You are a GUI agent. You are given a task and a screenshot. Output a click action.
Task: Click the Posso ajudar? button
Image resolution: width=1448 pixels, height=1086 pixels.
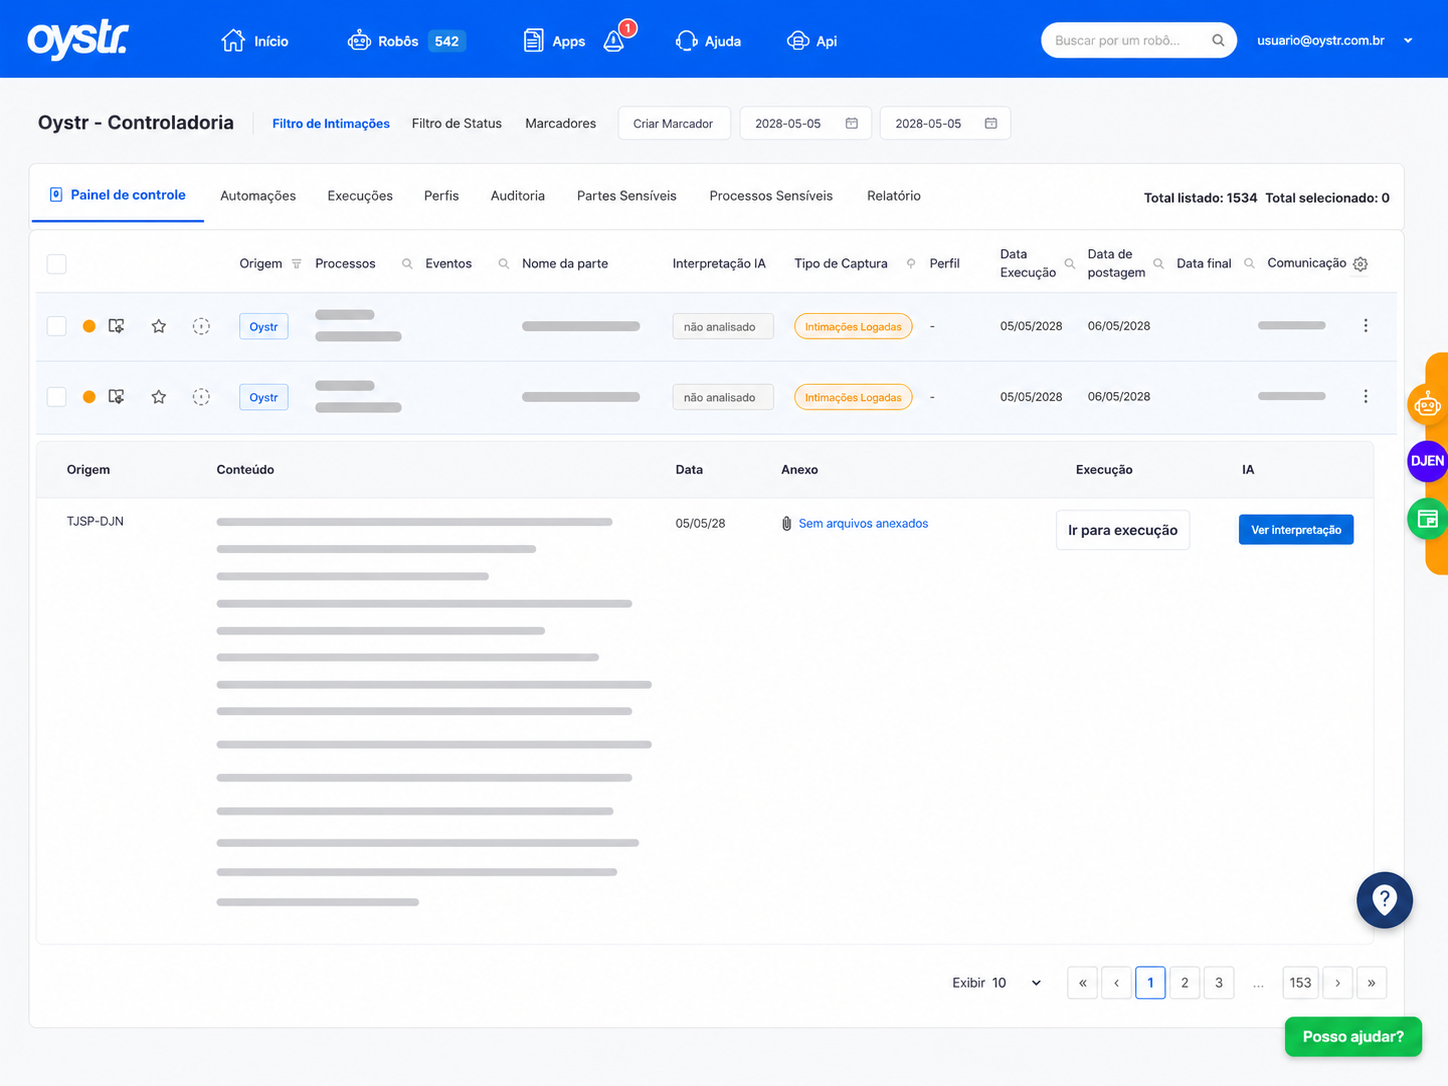click(x=1353, y=1037)
